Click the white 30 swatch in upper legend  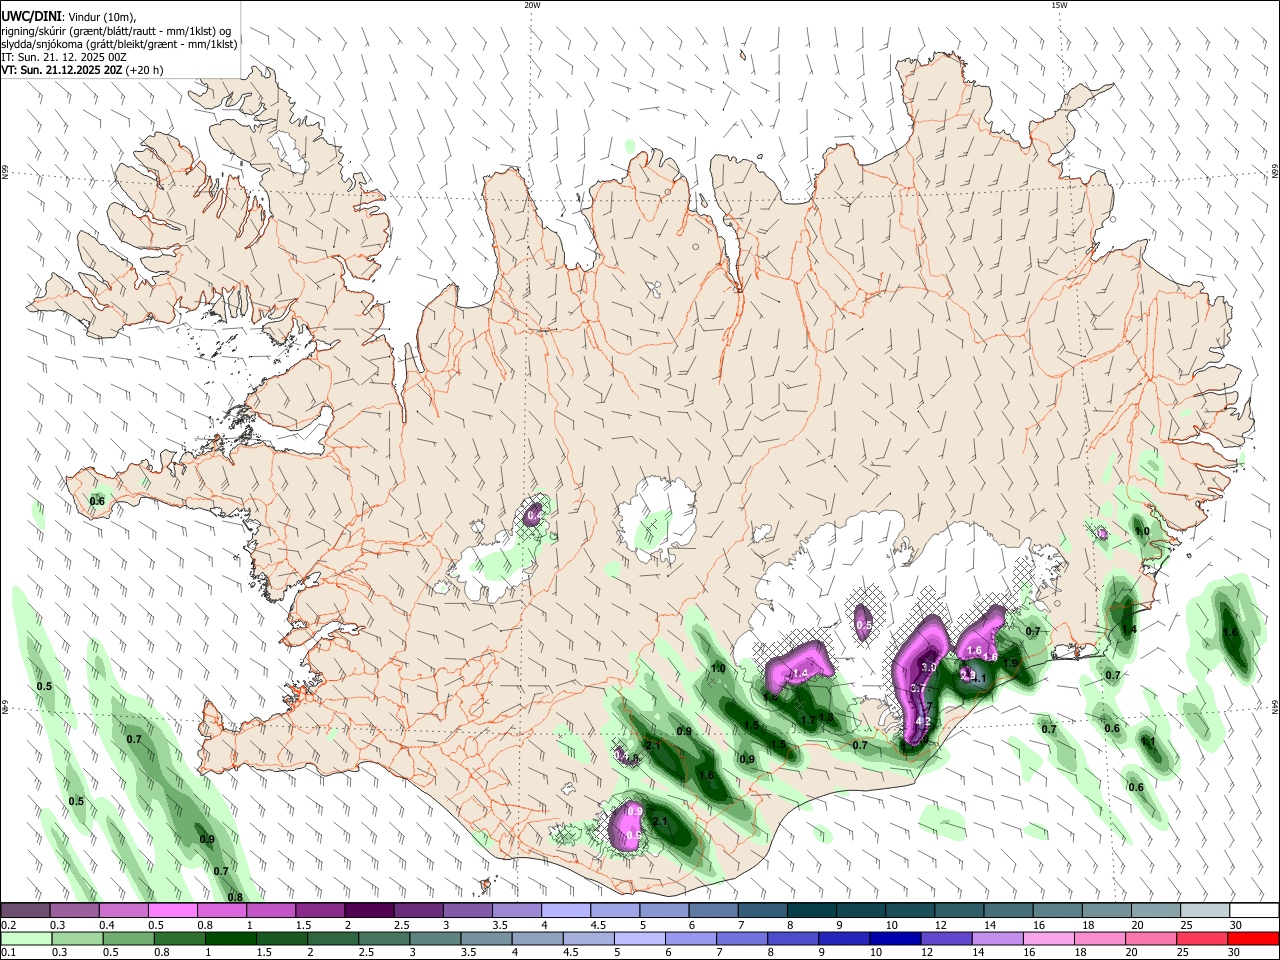[1255, 911]
